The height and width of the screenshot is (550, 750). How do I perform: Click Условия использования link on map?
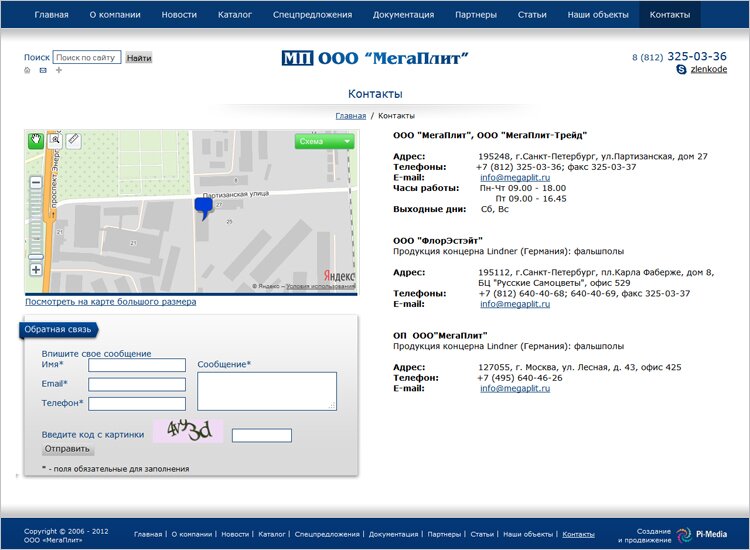pyautogui.click(x=320, y=286)
